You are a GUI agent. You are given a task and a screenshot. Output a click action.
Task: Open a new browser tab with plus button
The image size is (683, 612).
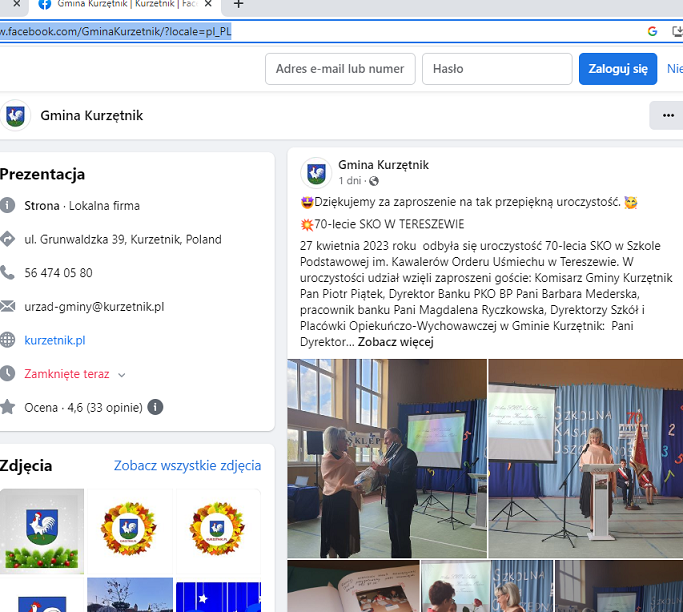[x=238, y=4]
